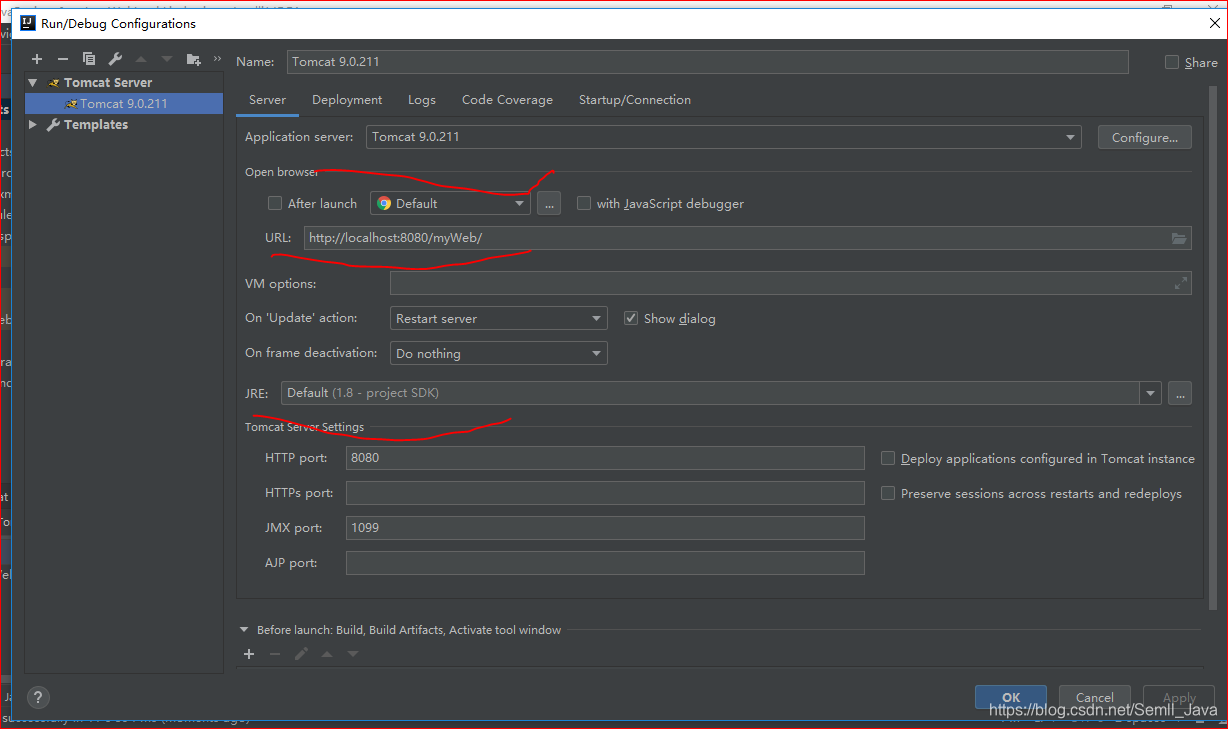The image size is (1228, 729).
Task: Check Preserve sessions across restarts and redeploys
Action: pos(888,493)
